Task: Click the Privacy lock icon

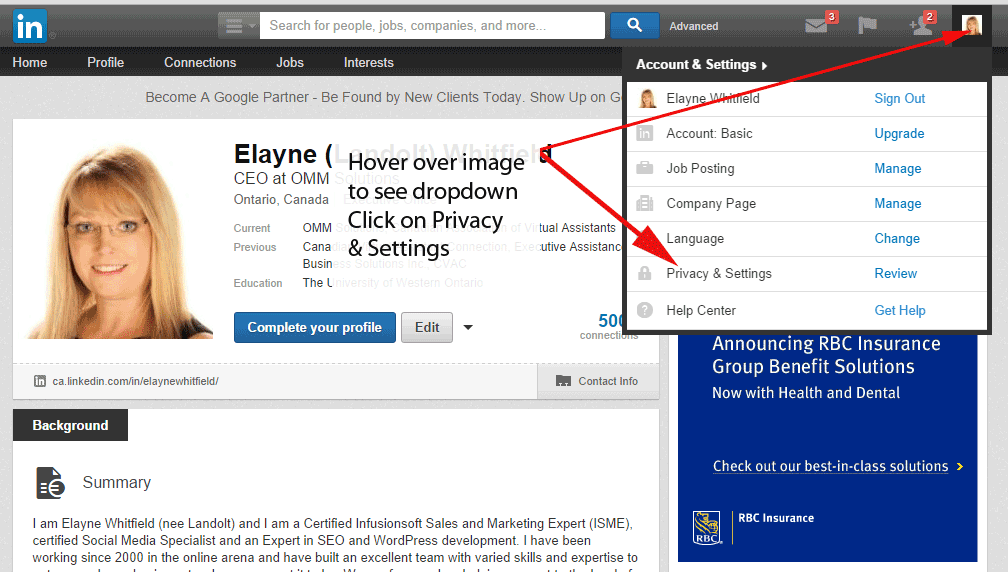Action: tap(644, 273)
